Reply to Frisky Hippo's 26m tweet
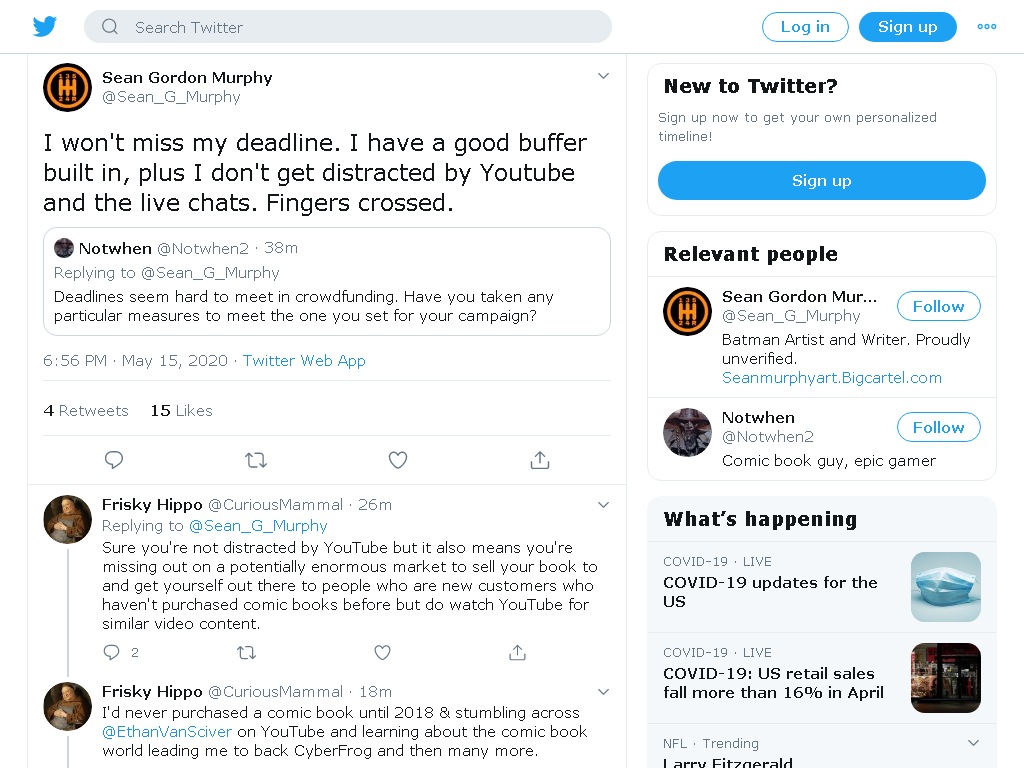Viewport: 1024px width, 768px height. click(x=112, y=652)
